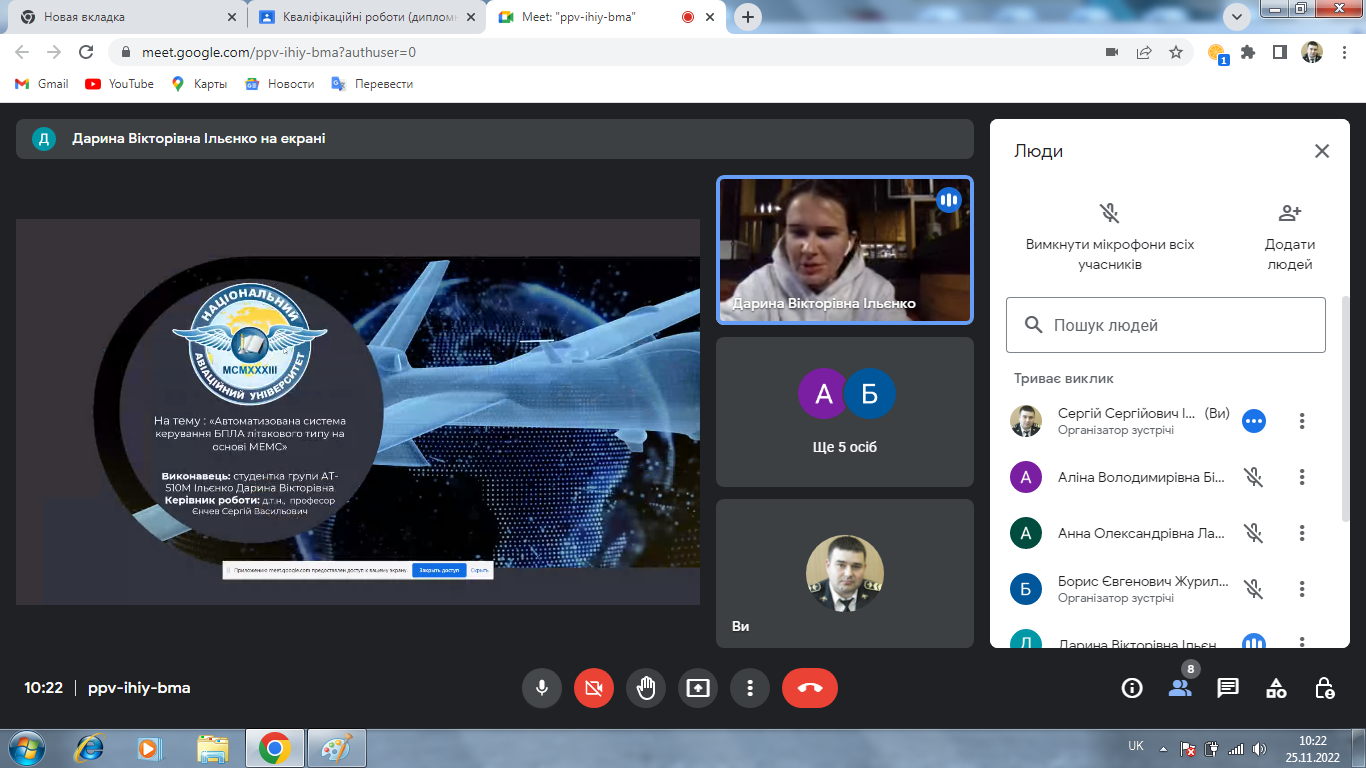Open a new browser tab
The image size is (1366, 768).
748,17
